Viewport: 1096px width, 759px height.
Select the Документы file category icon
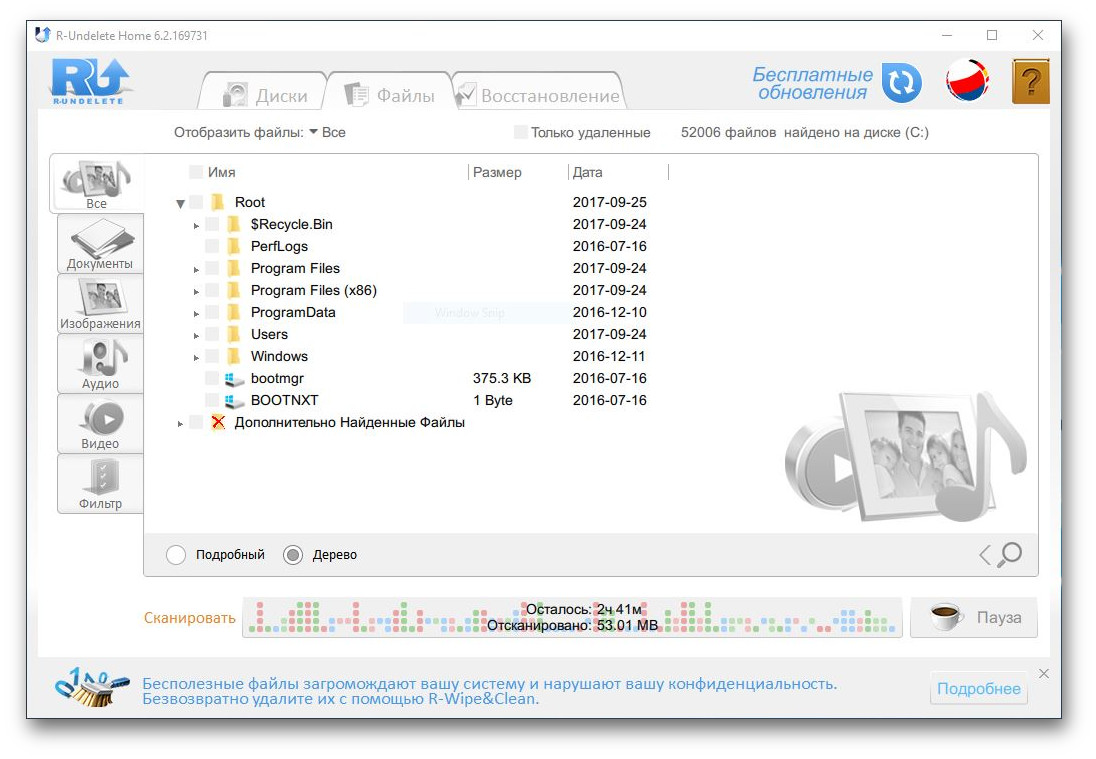click(x=101, y=244)
